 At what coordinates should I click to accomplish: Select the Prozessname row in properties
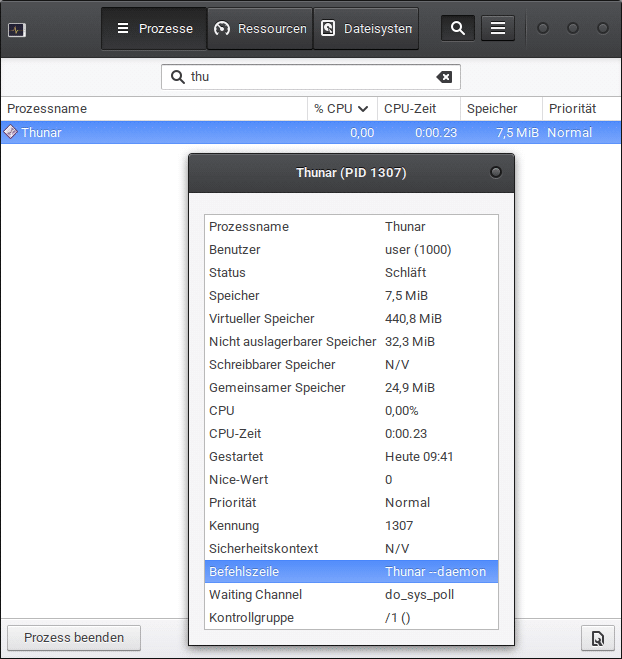click(x=351, y=227)
